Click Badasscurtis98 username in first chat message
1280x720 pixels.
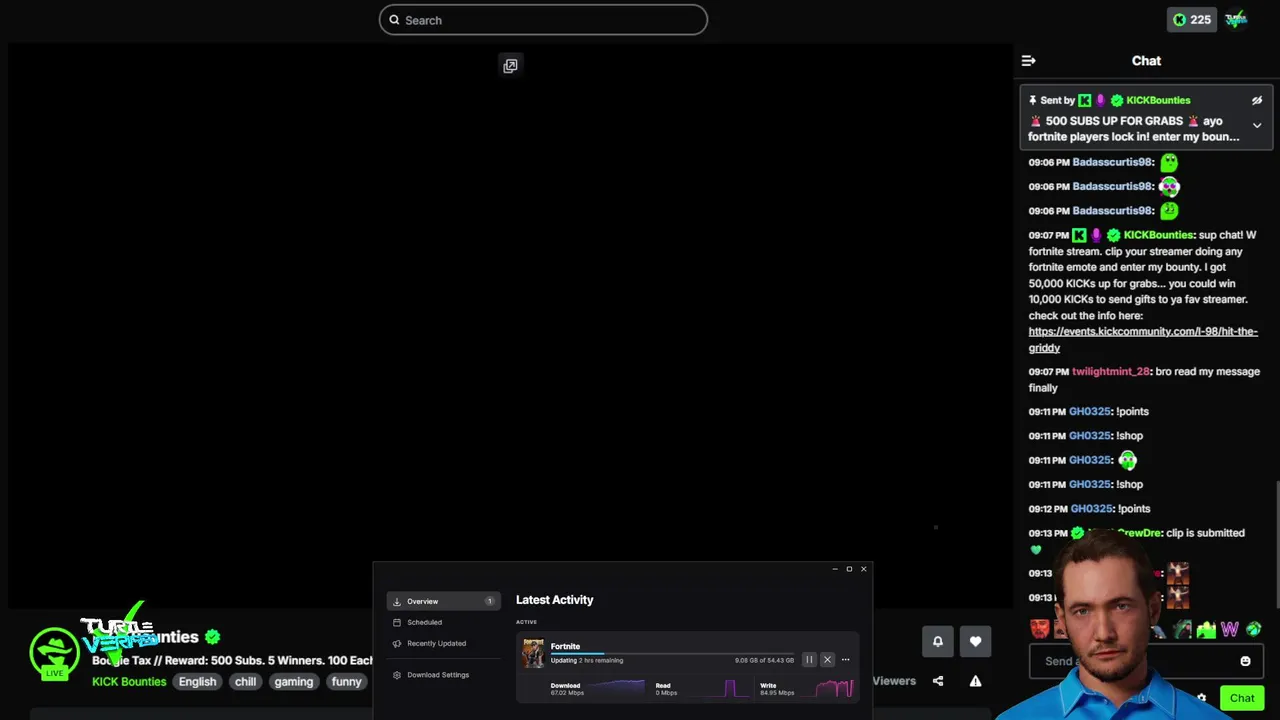click(x=1113, y=162)
